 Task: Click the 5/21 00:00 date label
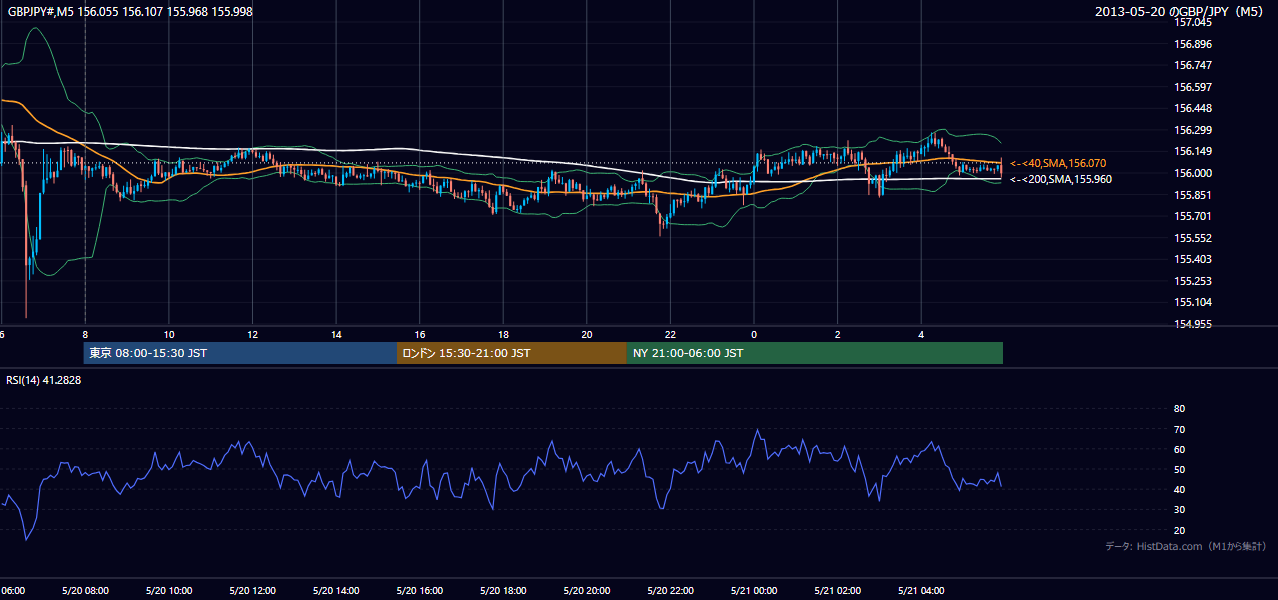point(753,590)
